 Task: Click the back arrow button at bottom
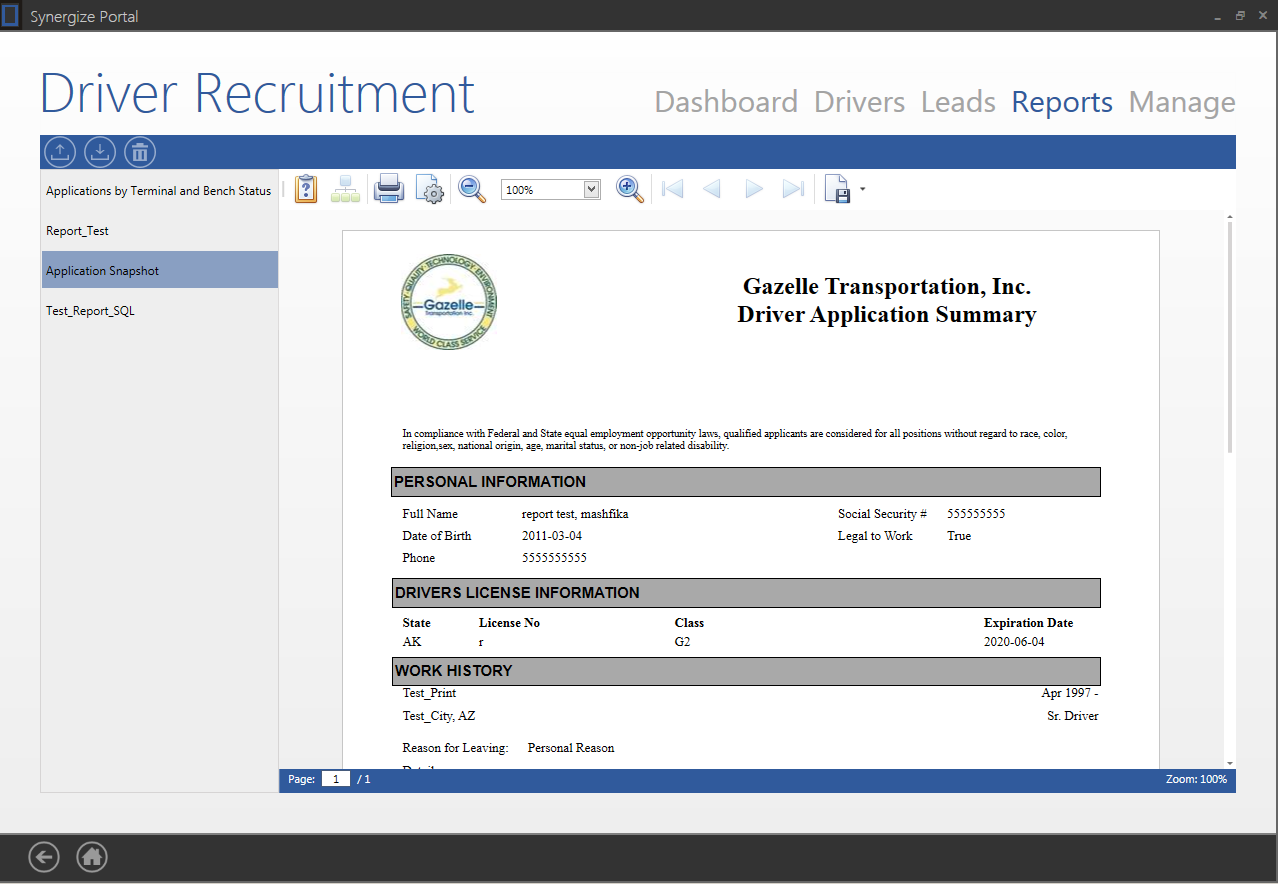pyautogui.click(x=44, y=857)
